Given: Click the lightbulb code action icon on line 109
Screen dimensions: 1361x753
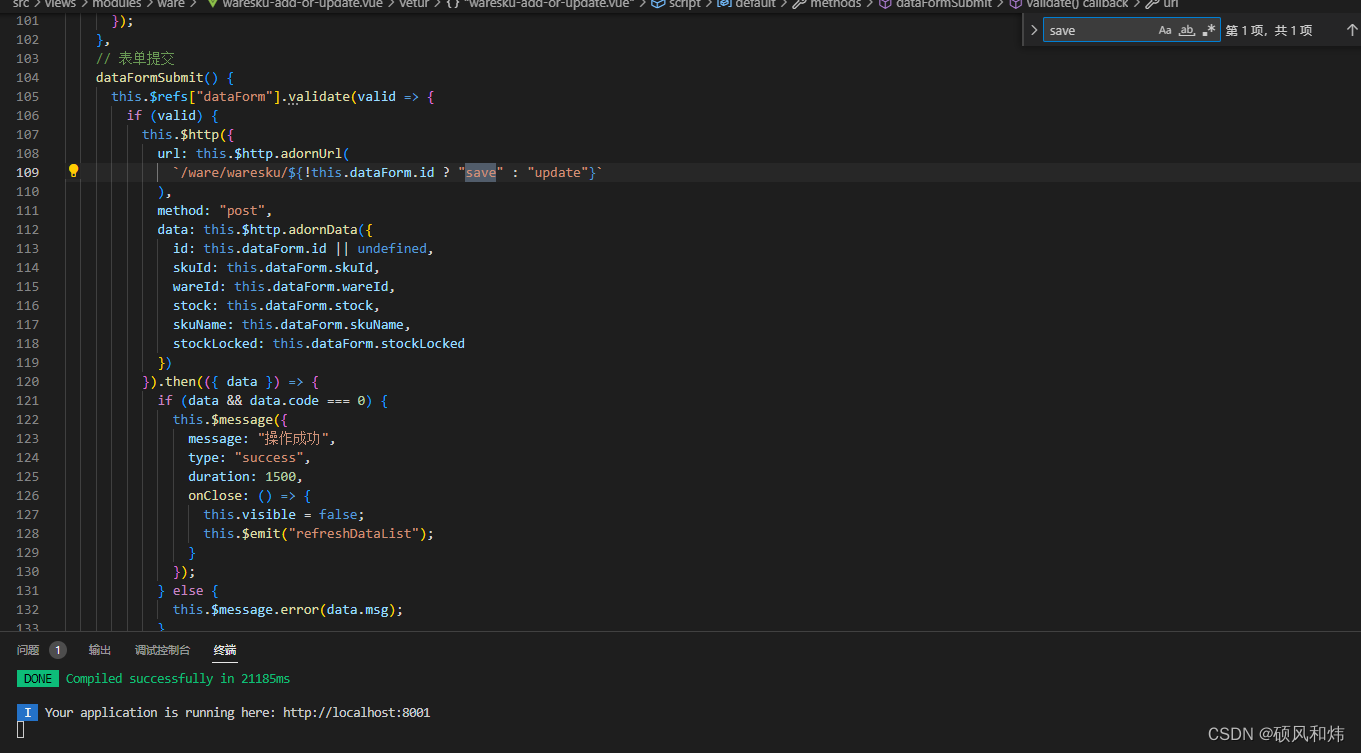Looking at the screenshot, I should [73, 171].
